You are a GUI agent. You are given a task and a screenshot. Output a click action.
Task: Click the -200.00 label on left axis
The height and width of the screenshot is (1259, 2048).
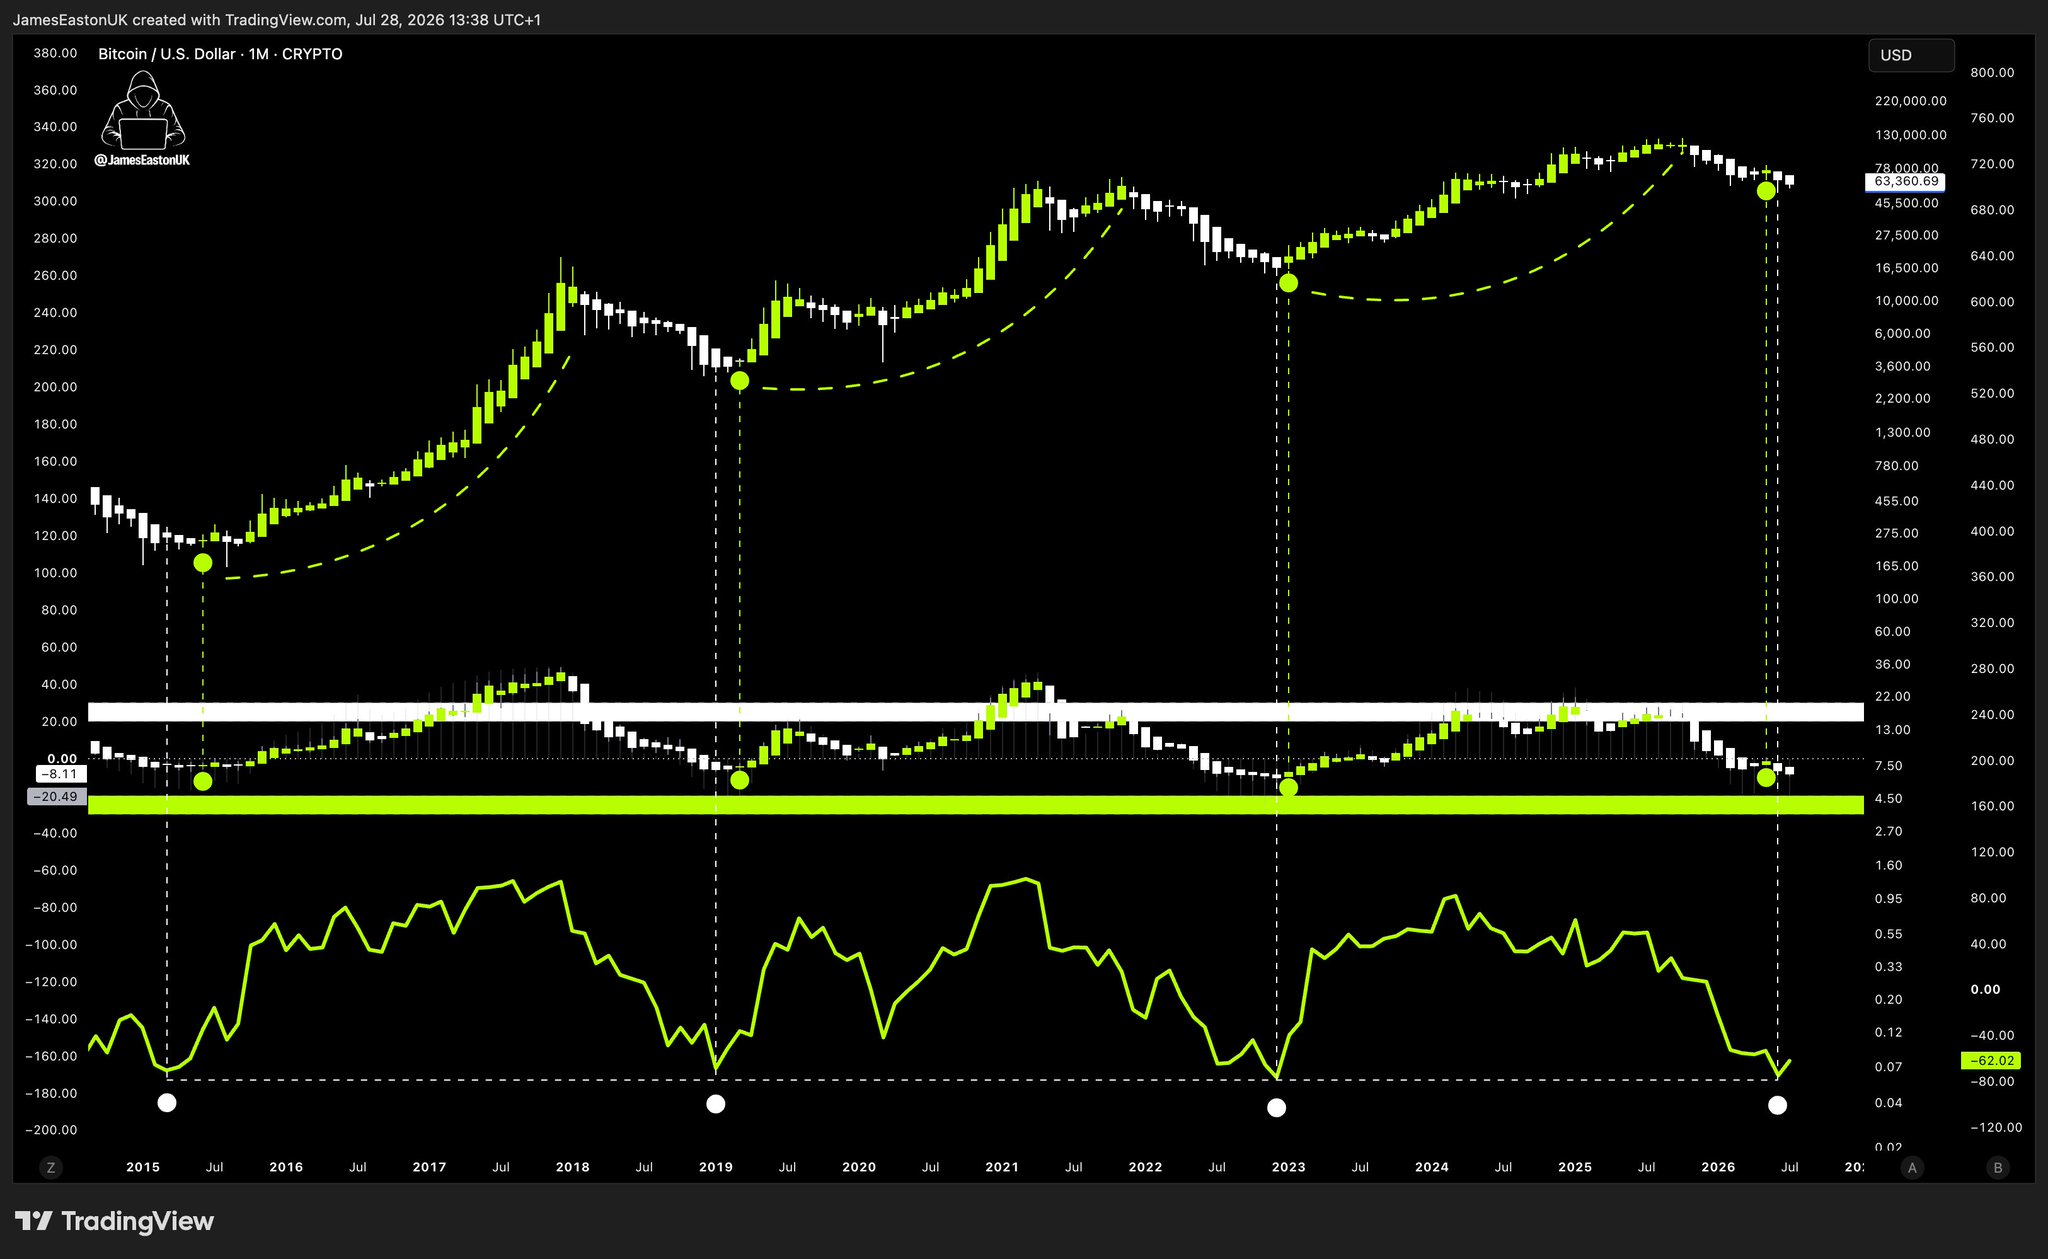pyautogui.click(x=52, y=1130)
